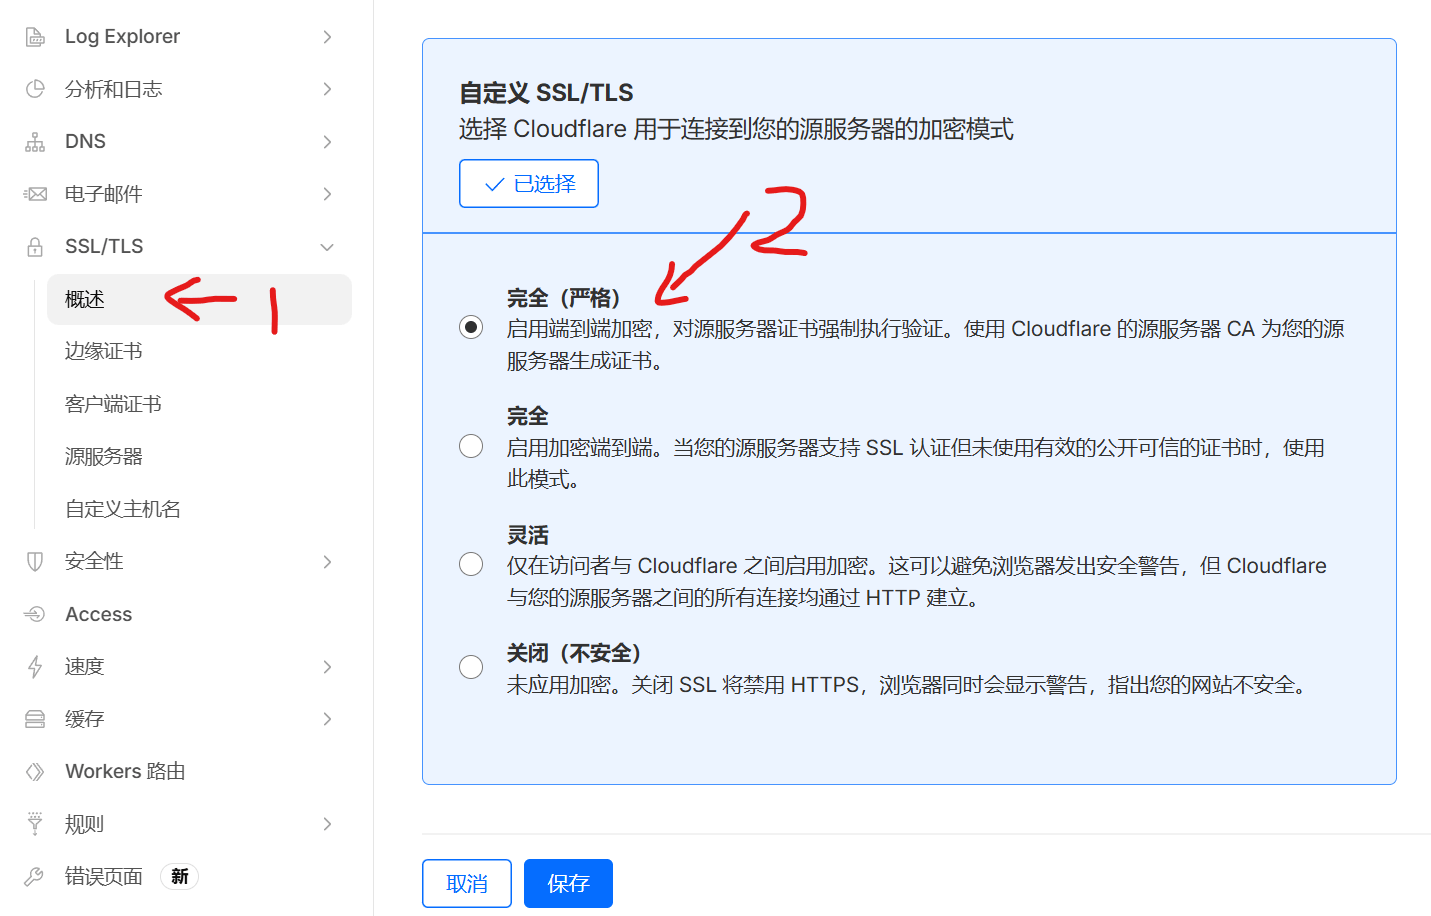Click the 已选择 selected button

click(x=529, y=184)
